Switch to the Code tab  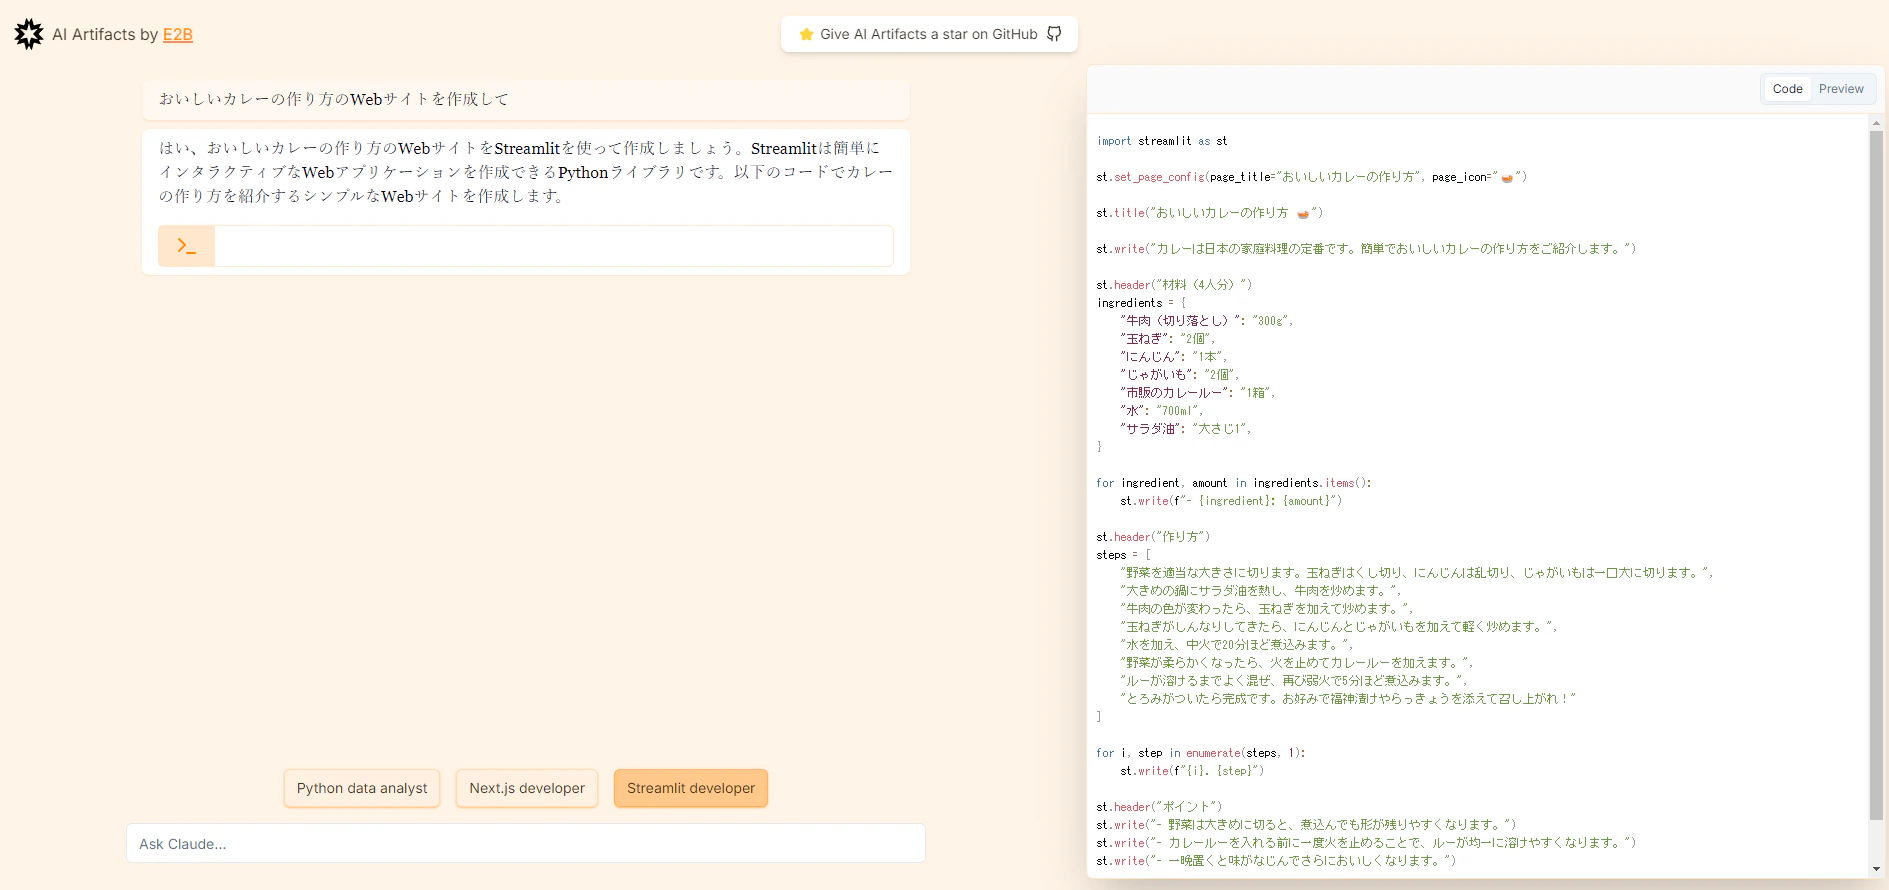[x=1787, y=89]
